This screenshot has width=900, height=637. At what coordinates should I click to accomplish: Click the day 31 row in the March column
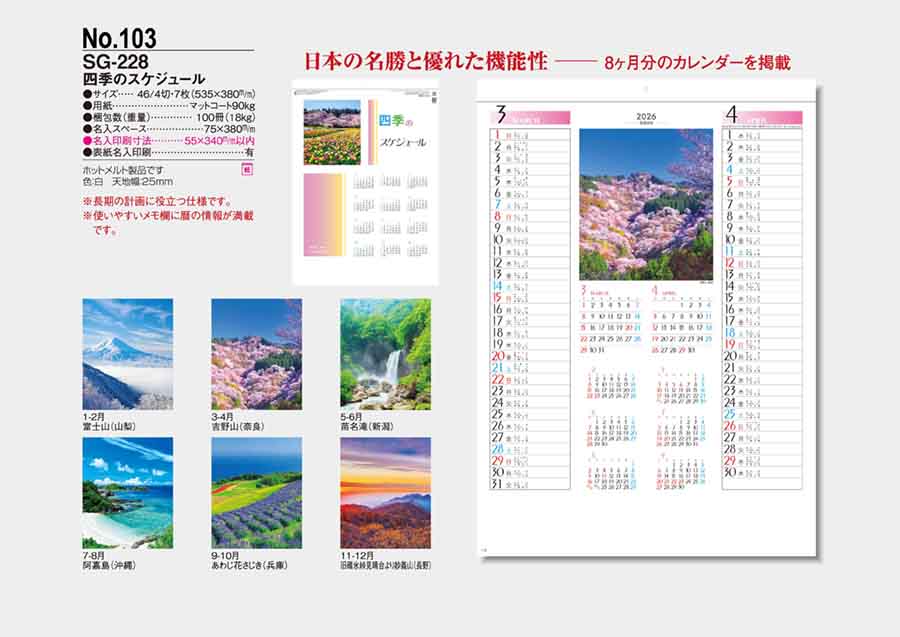click(530, 484)
